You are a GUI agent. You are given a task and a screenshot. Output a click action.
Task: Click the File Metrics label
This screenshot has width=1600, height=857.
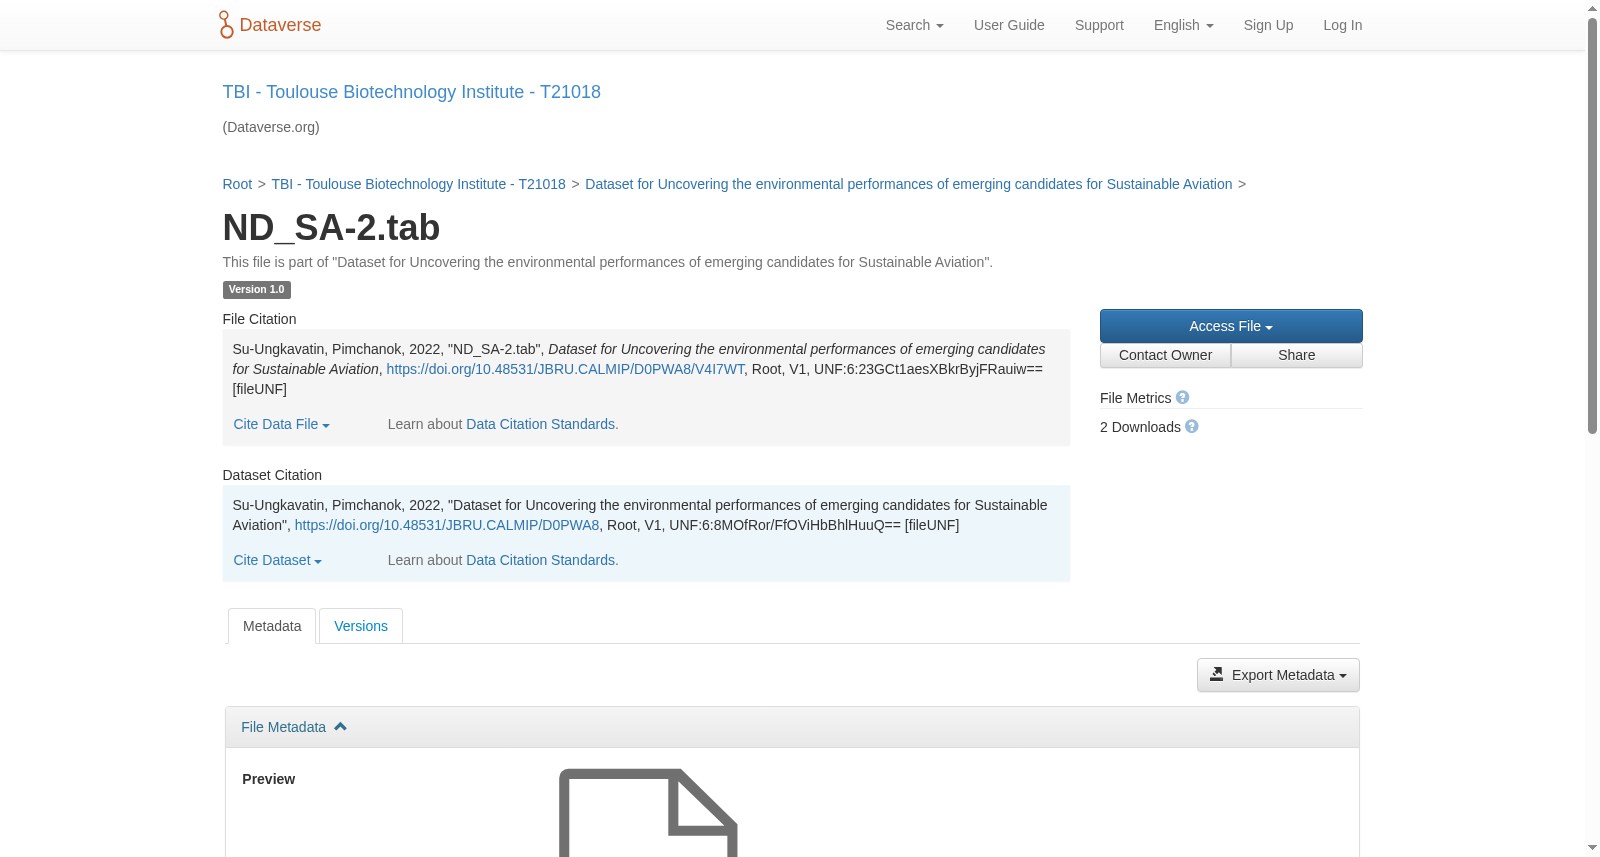(1135, 398)
